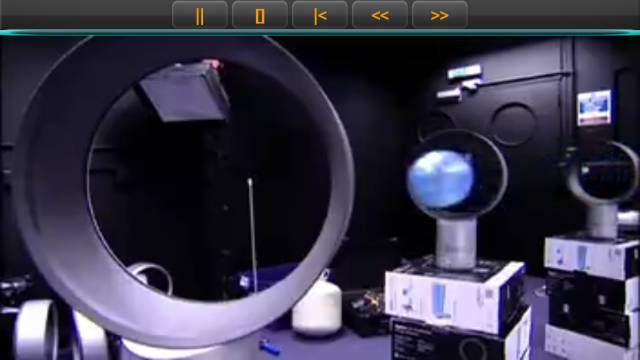Stop the video with the square icon
This screenshot has width=640, height=360.
pos(260,15)
